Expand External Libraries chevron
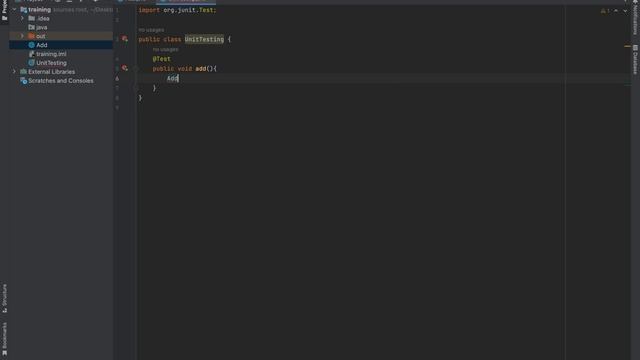 [x=14, y=72]
